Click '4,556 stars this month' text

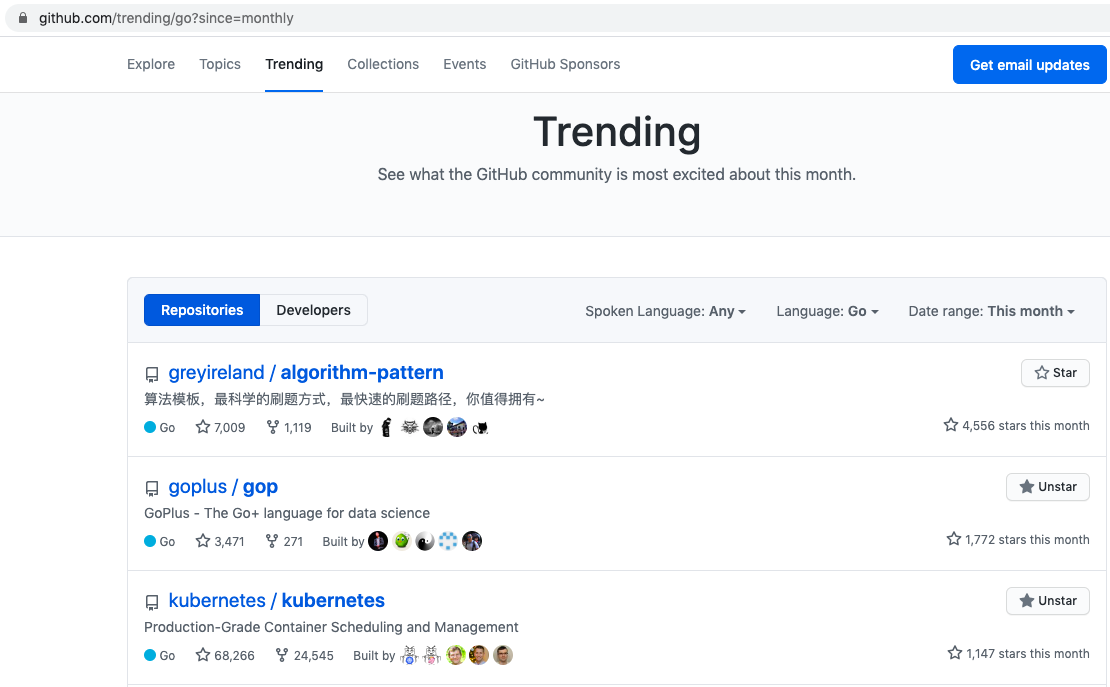click(1017, 425)
